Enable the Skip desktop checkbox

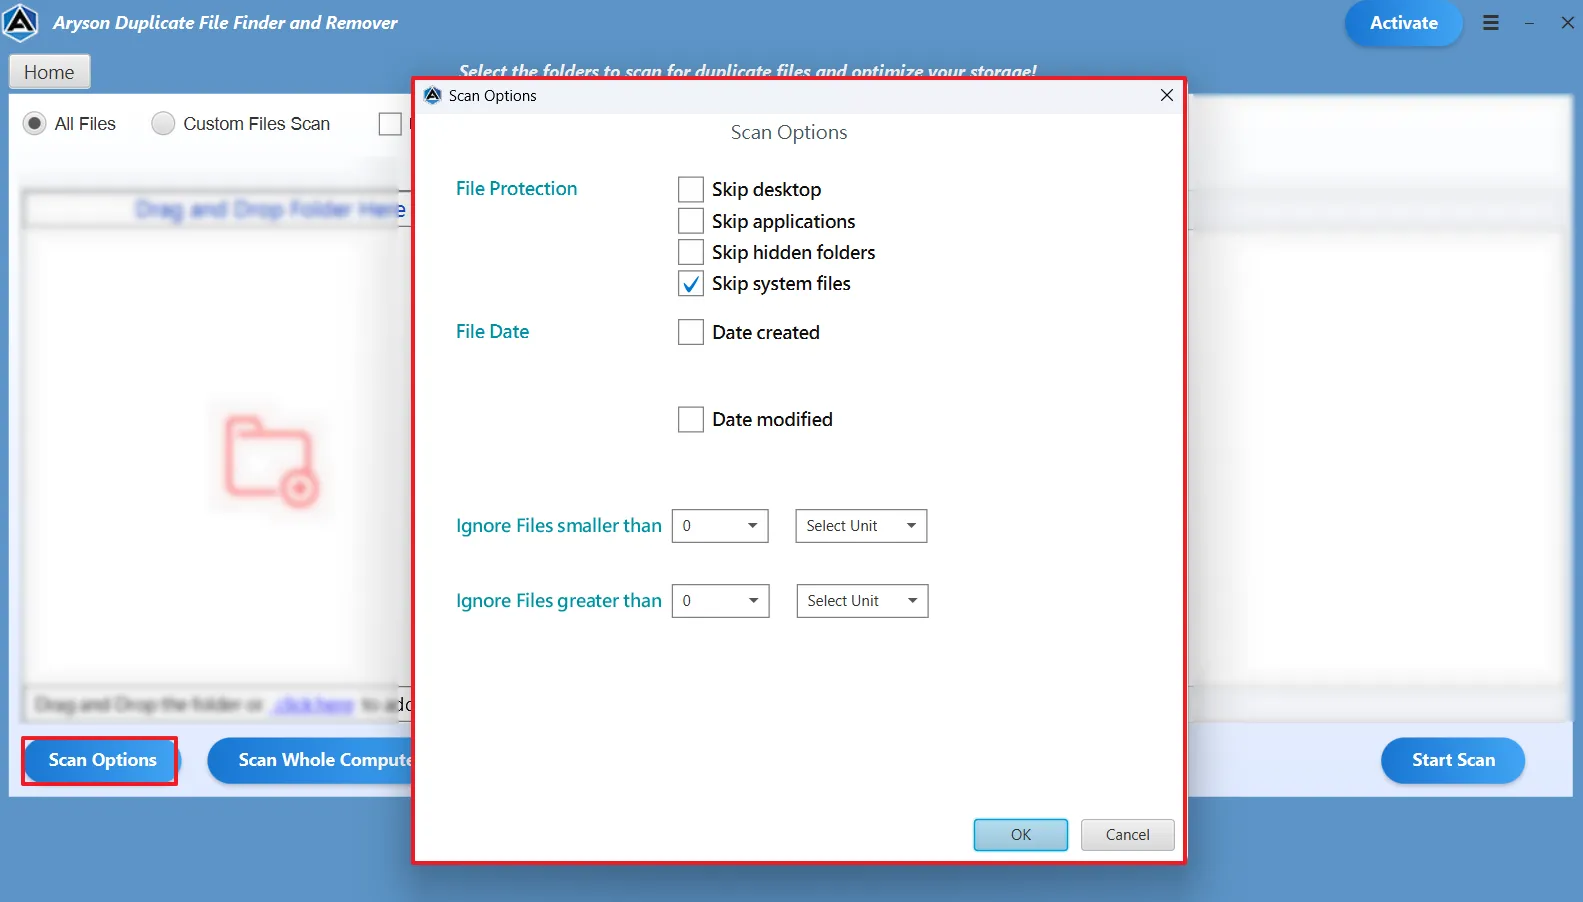(691, 190)
